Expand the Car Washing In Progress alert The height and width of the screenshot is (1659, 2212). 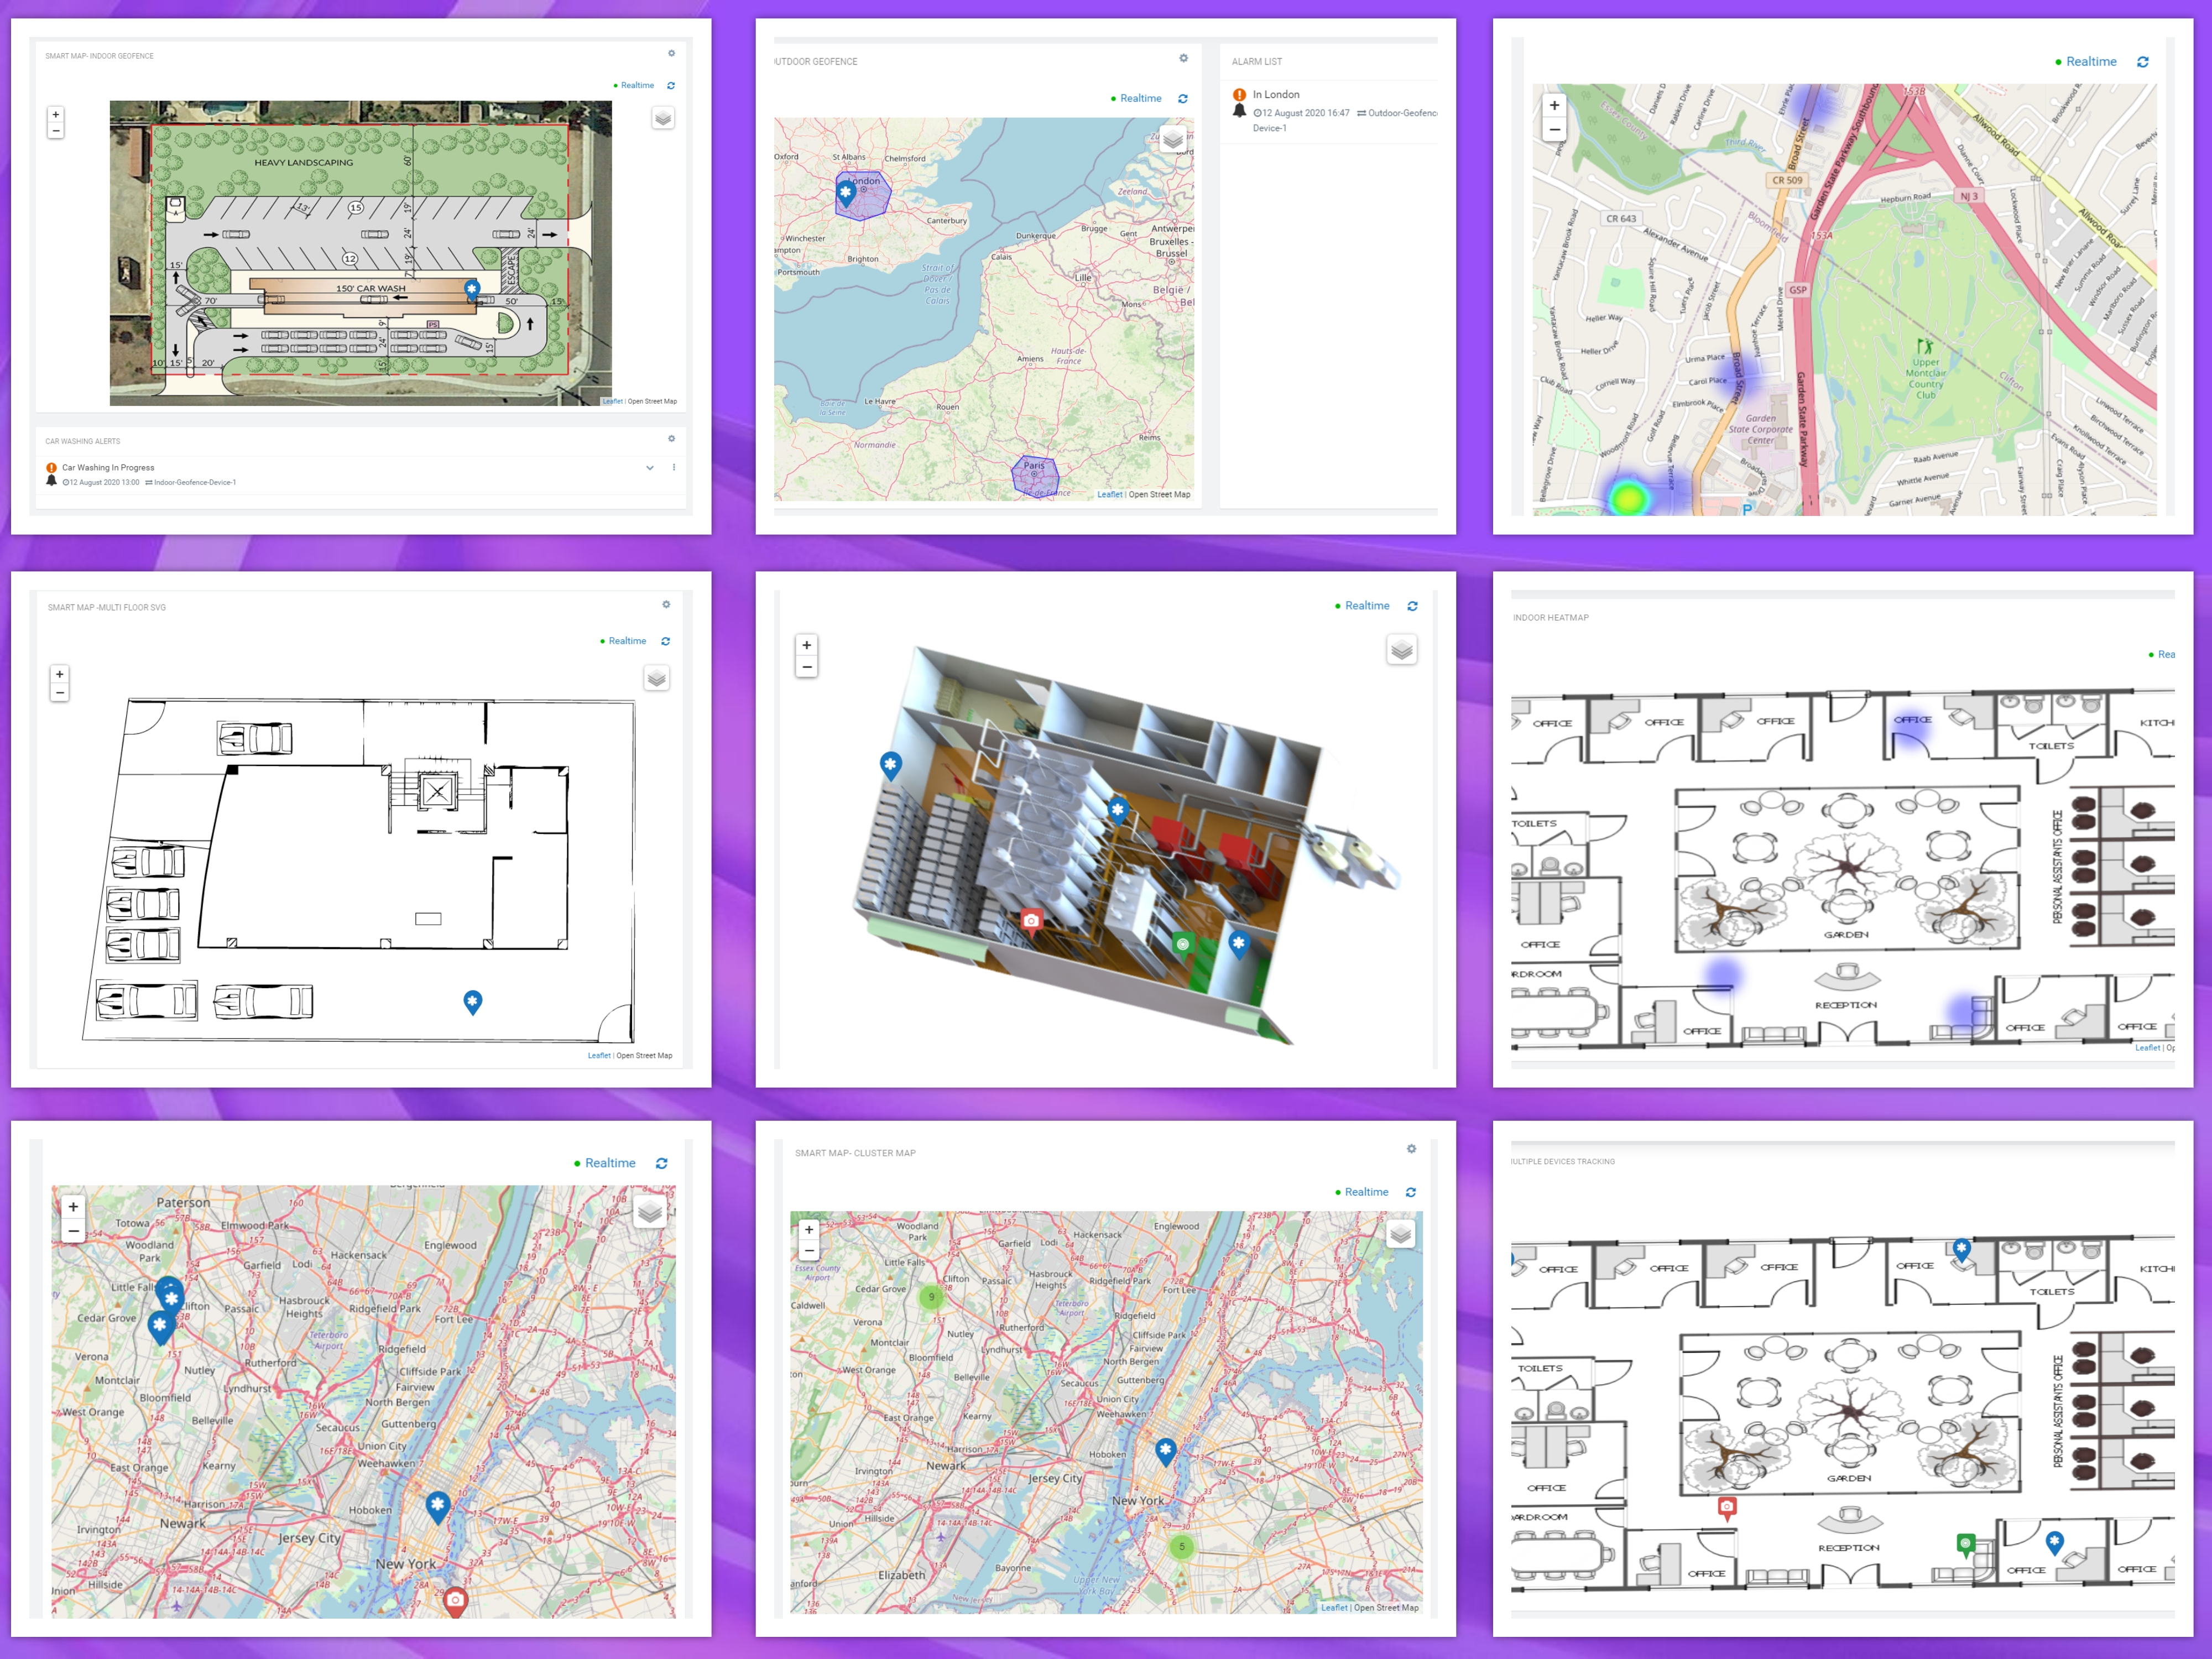click(x=650, y=468)
